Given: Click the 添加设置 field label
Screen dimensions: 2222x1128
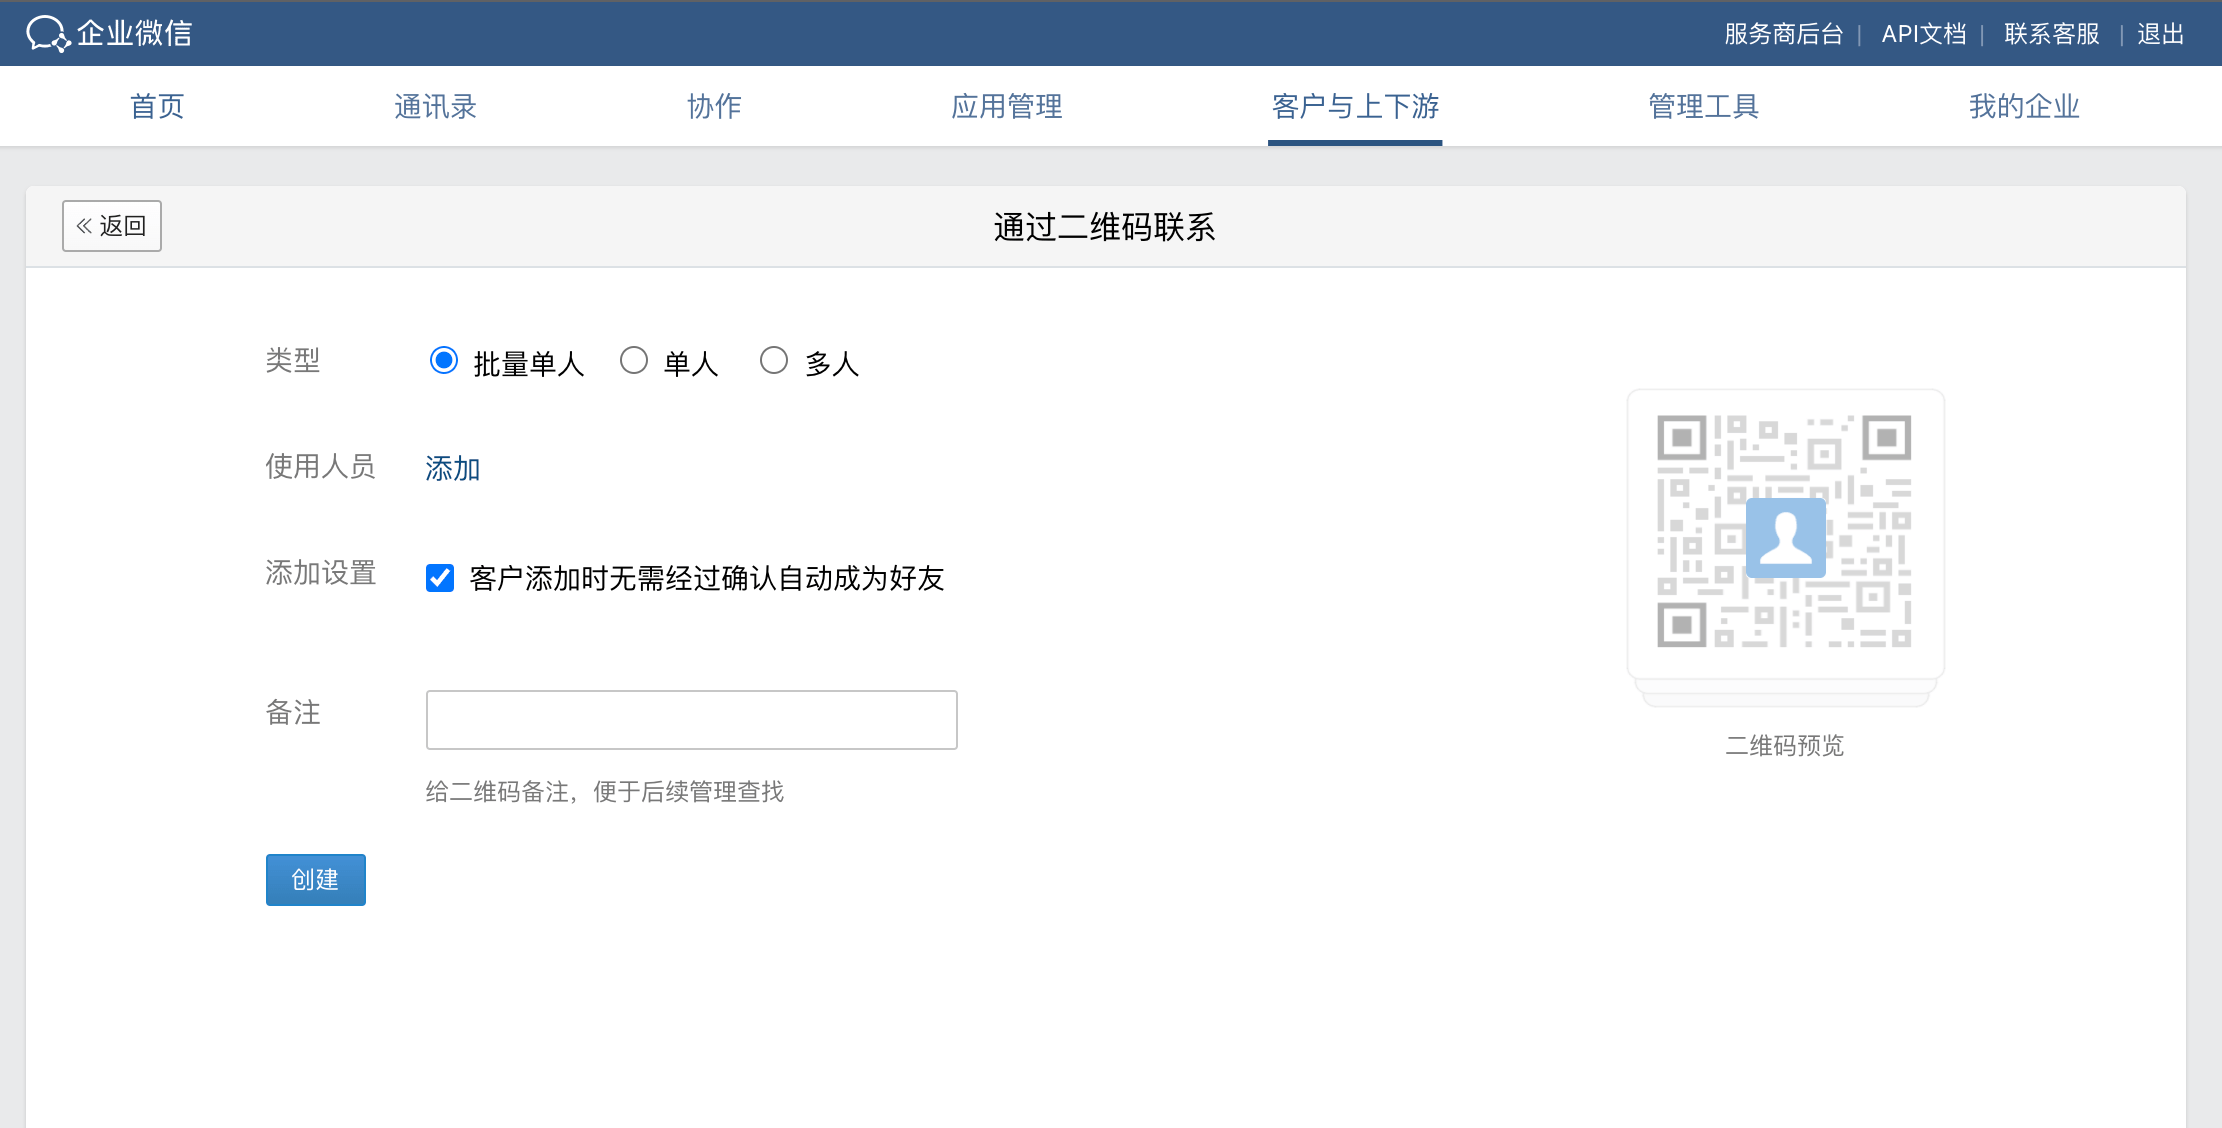Looking at the screenshot, I should pos(320,573).
